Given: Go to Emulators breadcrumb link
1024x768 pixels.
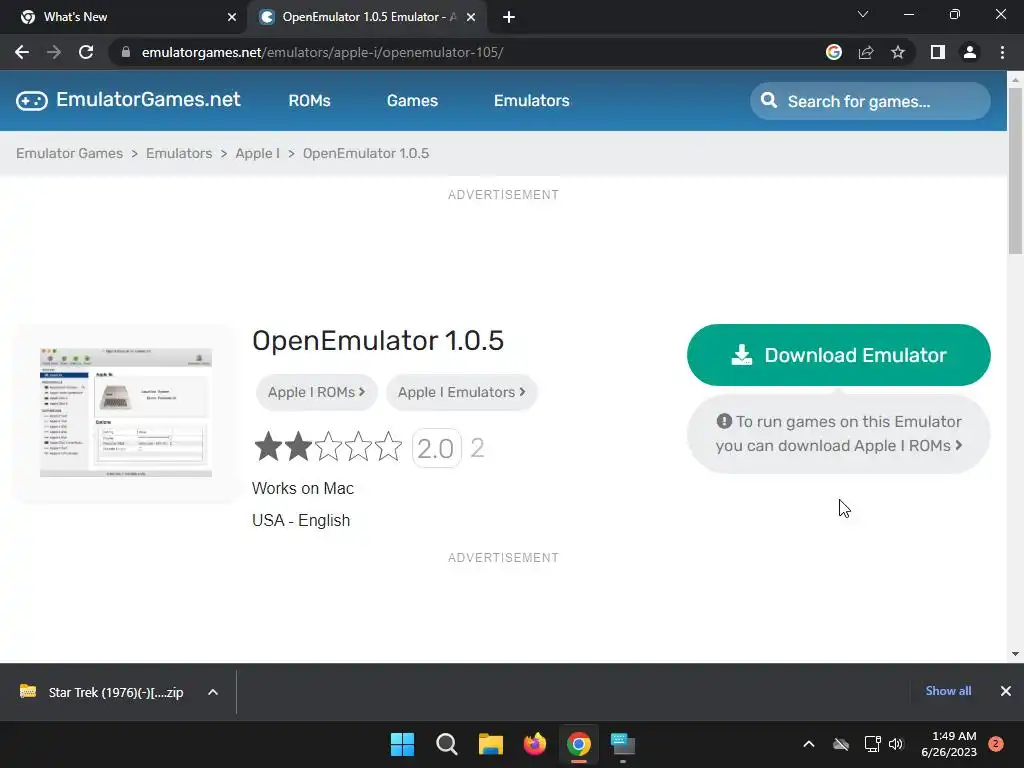Looking at the screenshot, I should [179, 153].
